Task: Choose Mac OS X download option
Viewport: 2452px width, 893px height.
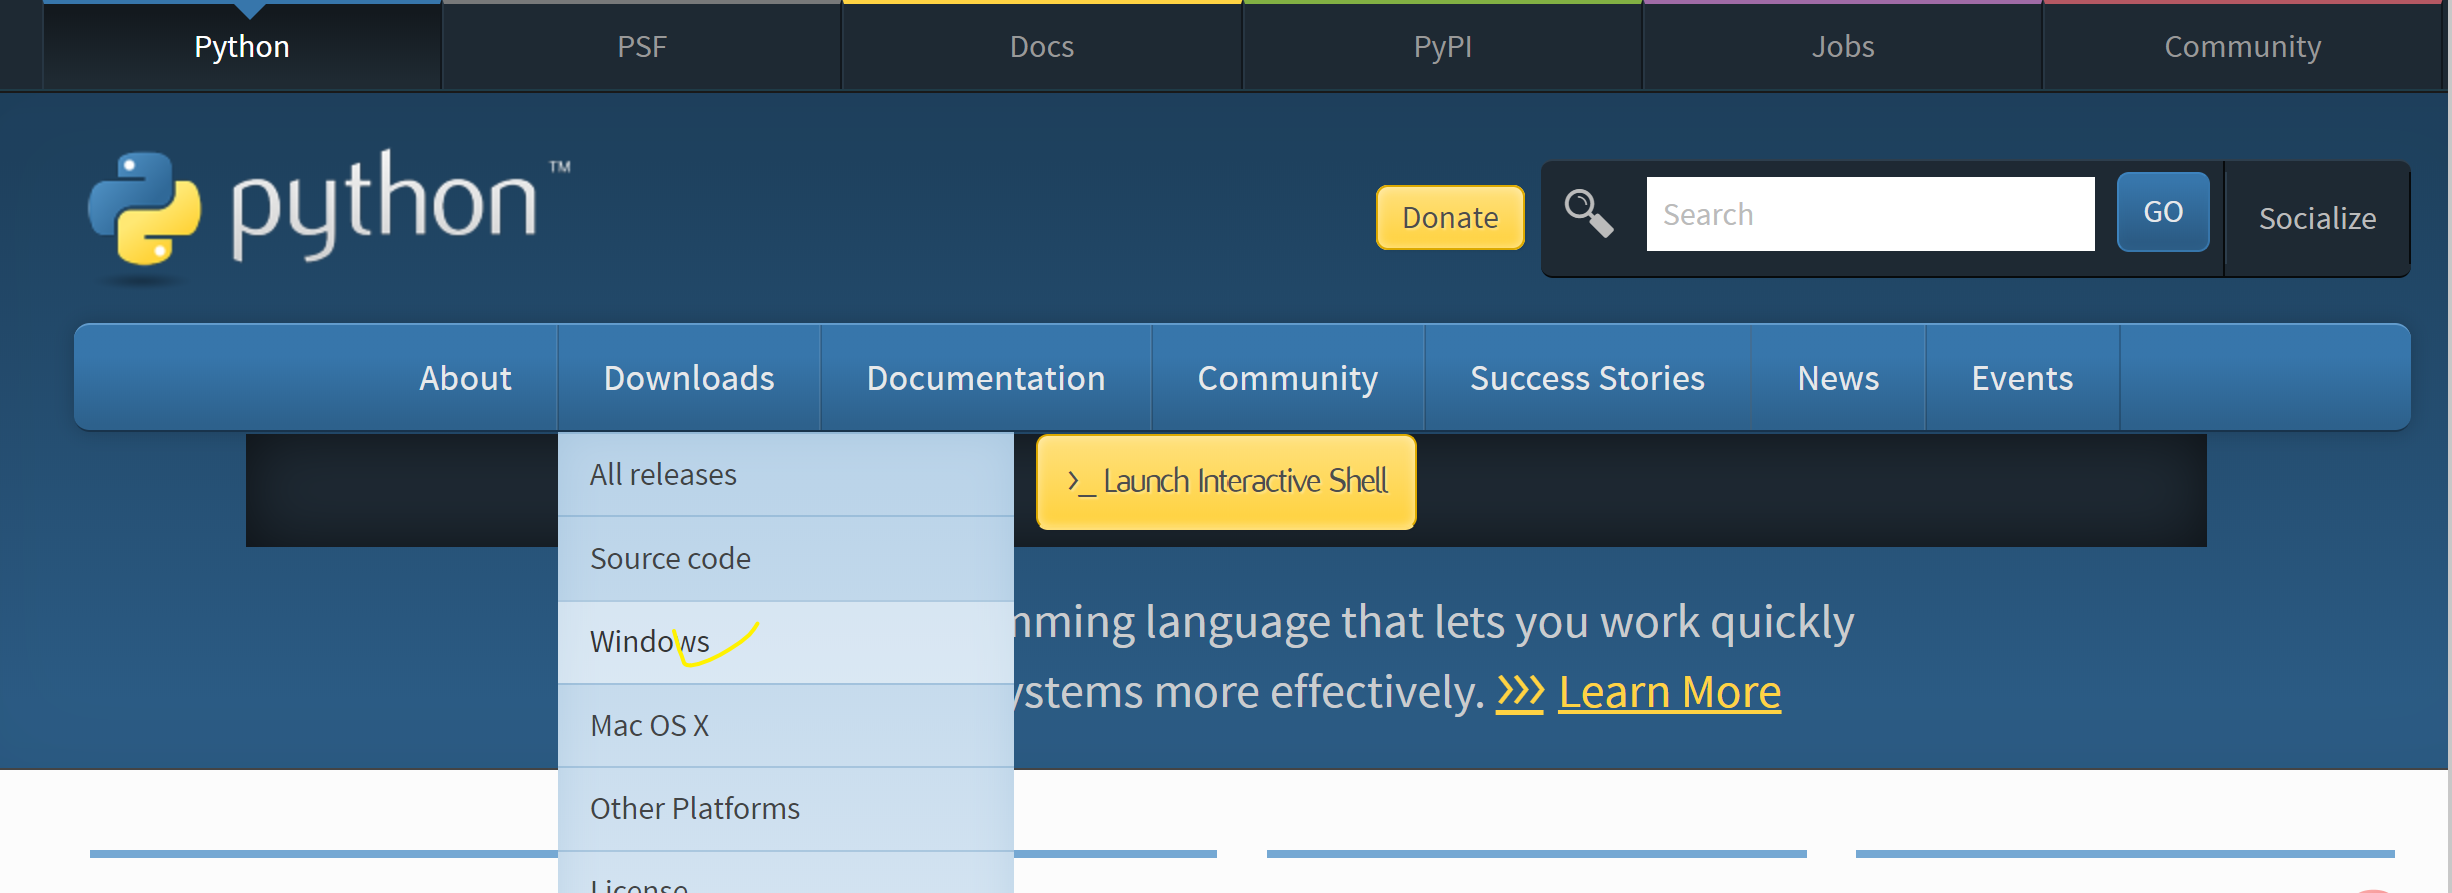Action: click(x=786, y=725)
